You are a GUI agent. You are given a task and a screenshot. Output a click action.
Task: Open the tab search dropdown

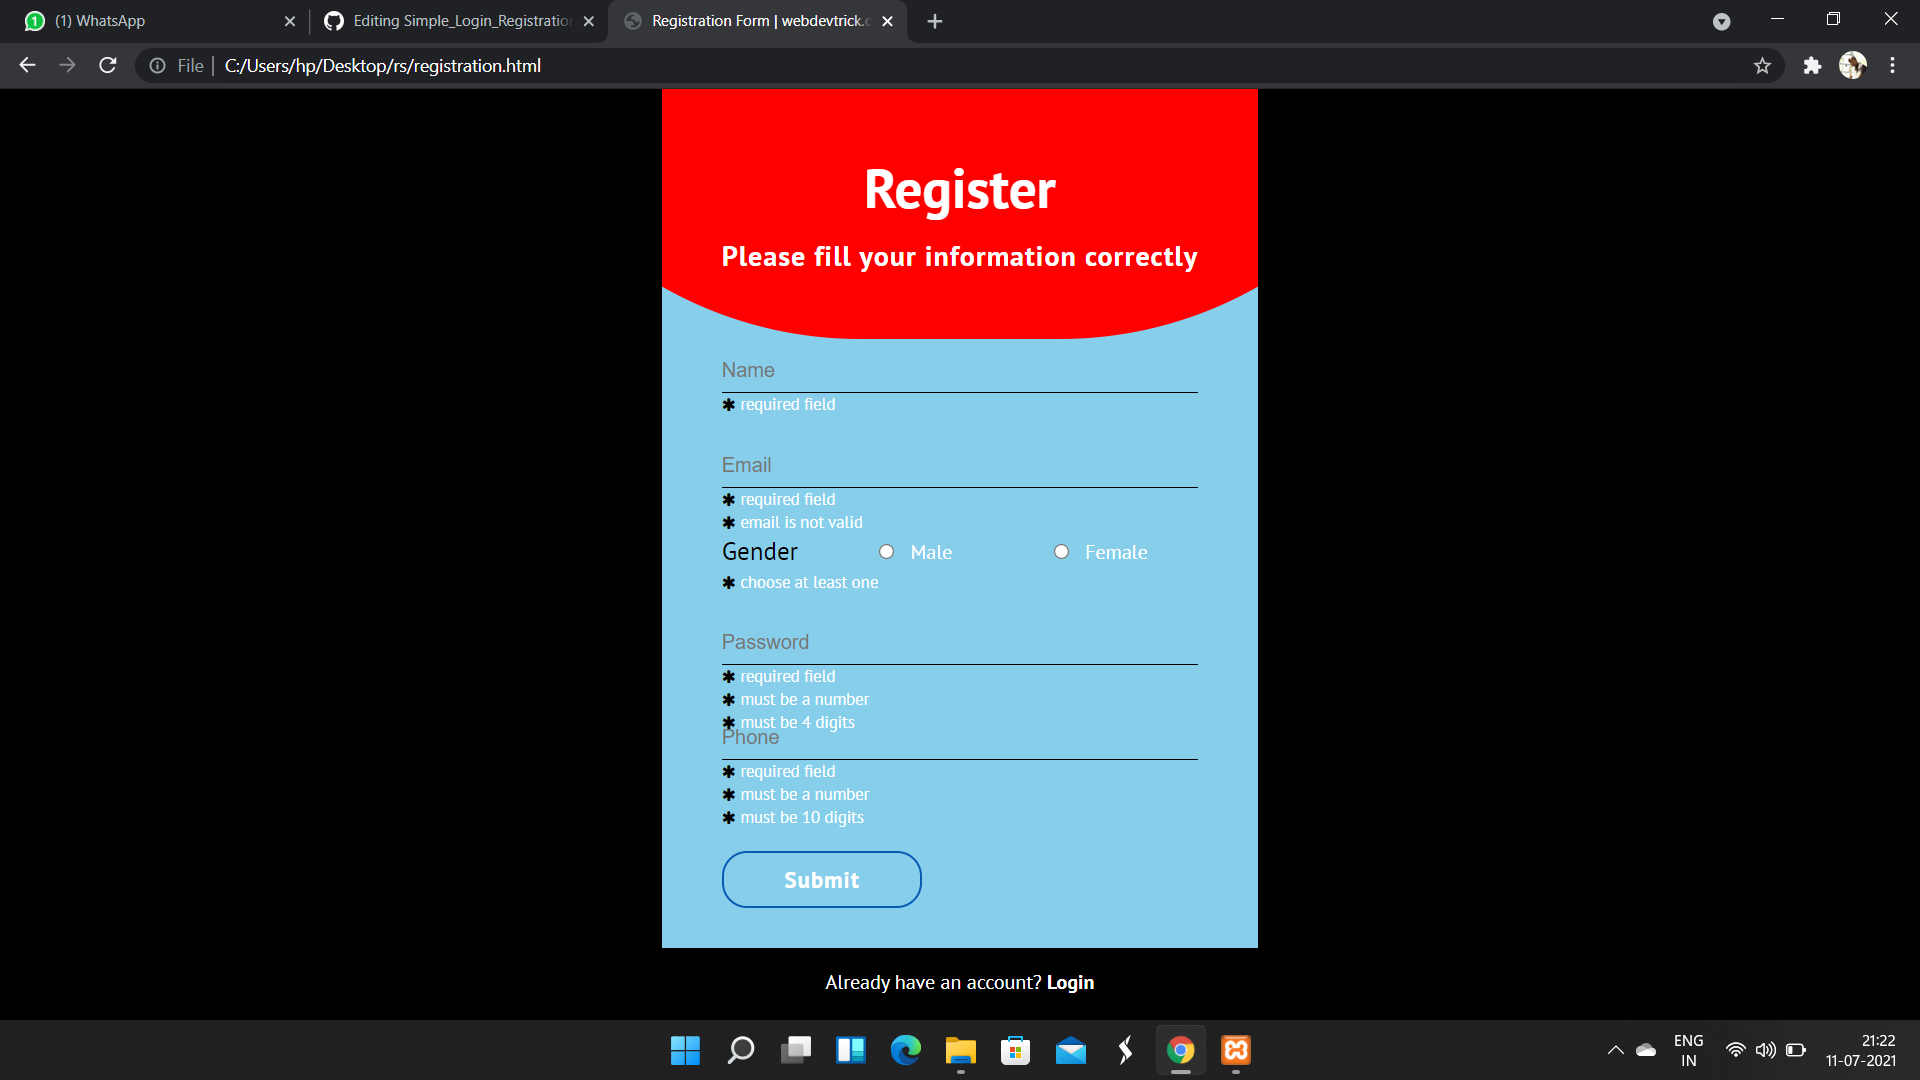[x=1721, y=21]
